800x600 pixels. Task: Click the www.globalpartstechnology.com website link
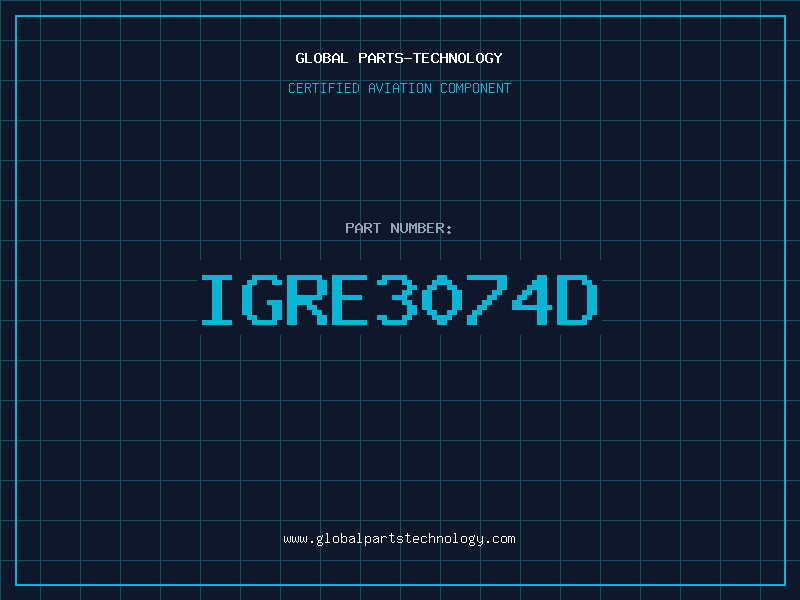[399, 539]
